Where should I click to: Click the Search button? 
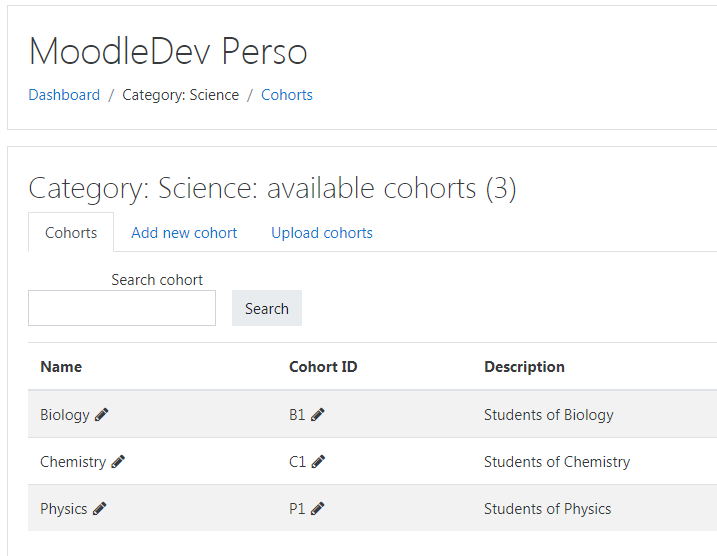pyautogui.click(x=267, y=308)
